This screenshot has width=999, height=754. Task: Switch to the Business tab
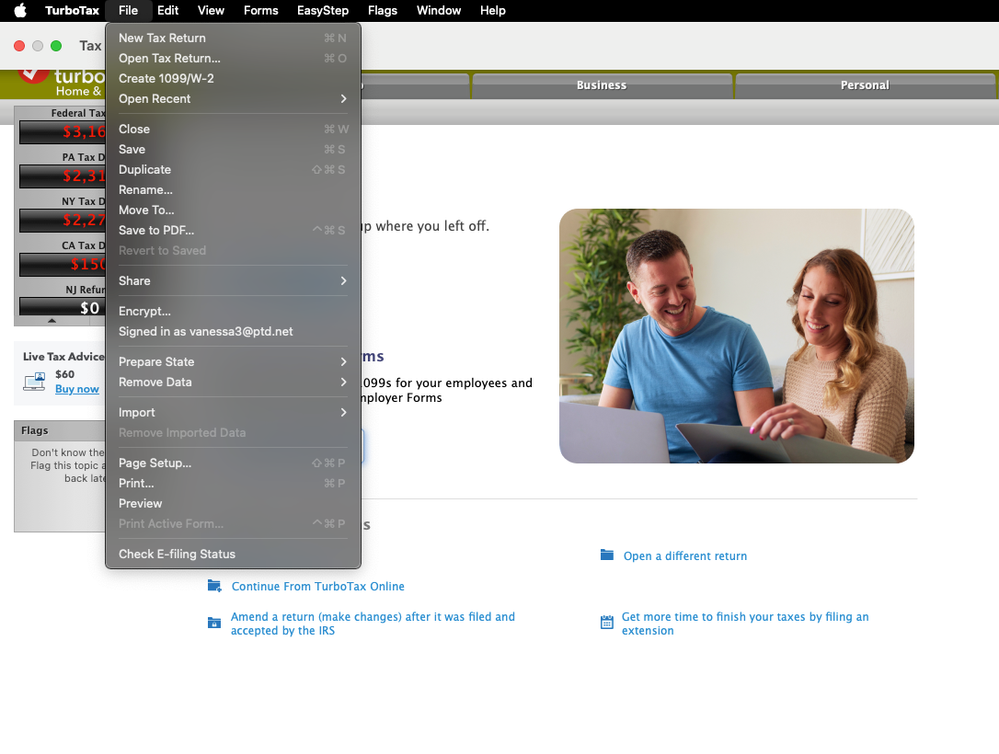coord(601,85)
